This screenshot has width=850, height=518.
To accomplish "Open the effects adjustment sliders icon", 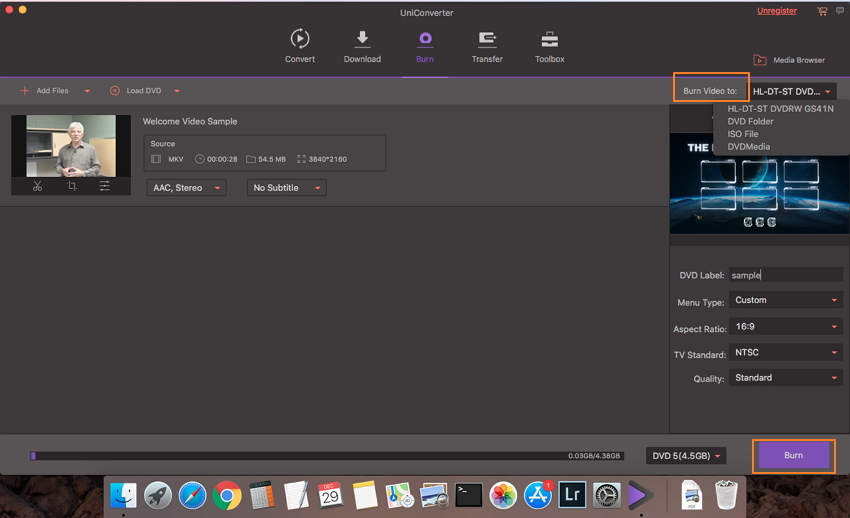I will pyautogui.click(x=105, y=186).
